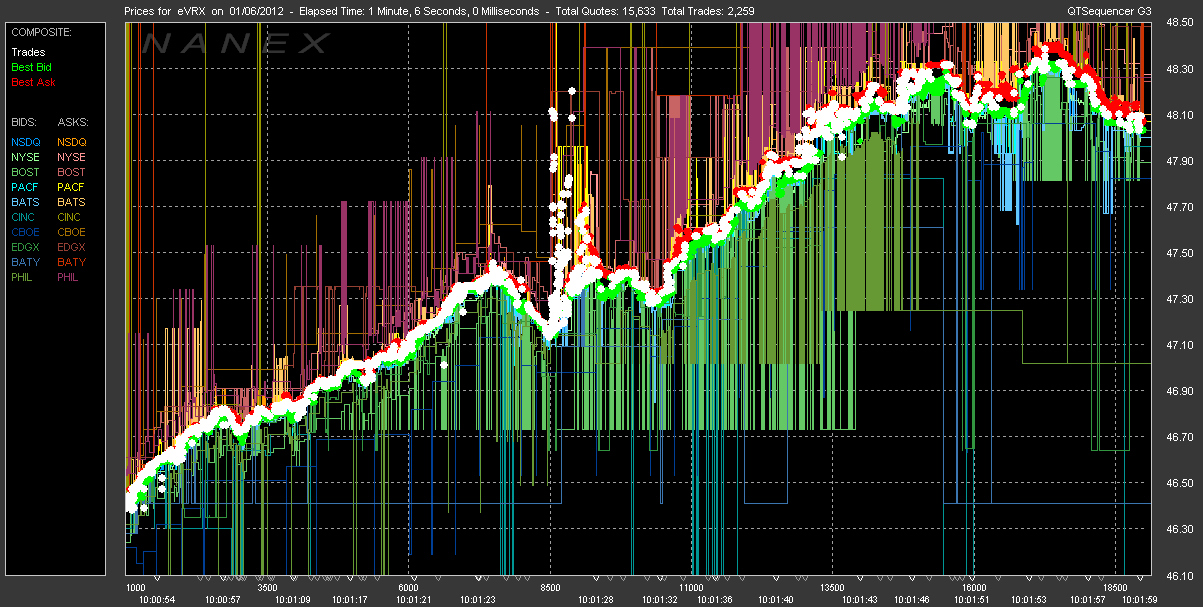Select PACF in the BIDS column
This screenshot has width=1203, height=607.
coord(25,187)
